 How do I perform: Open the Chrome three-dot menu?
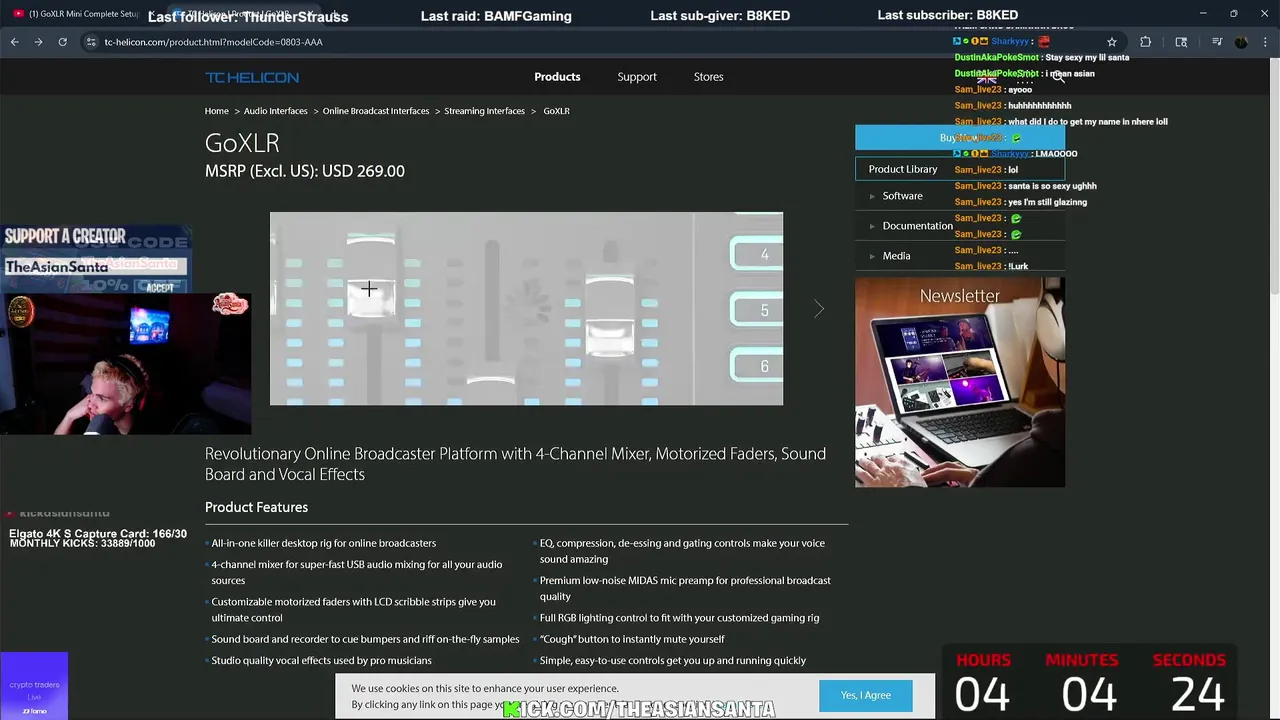pyautogui.click(x=1265, y=42)
